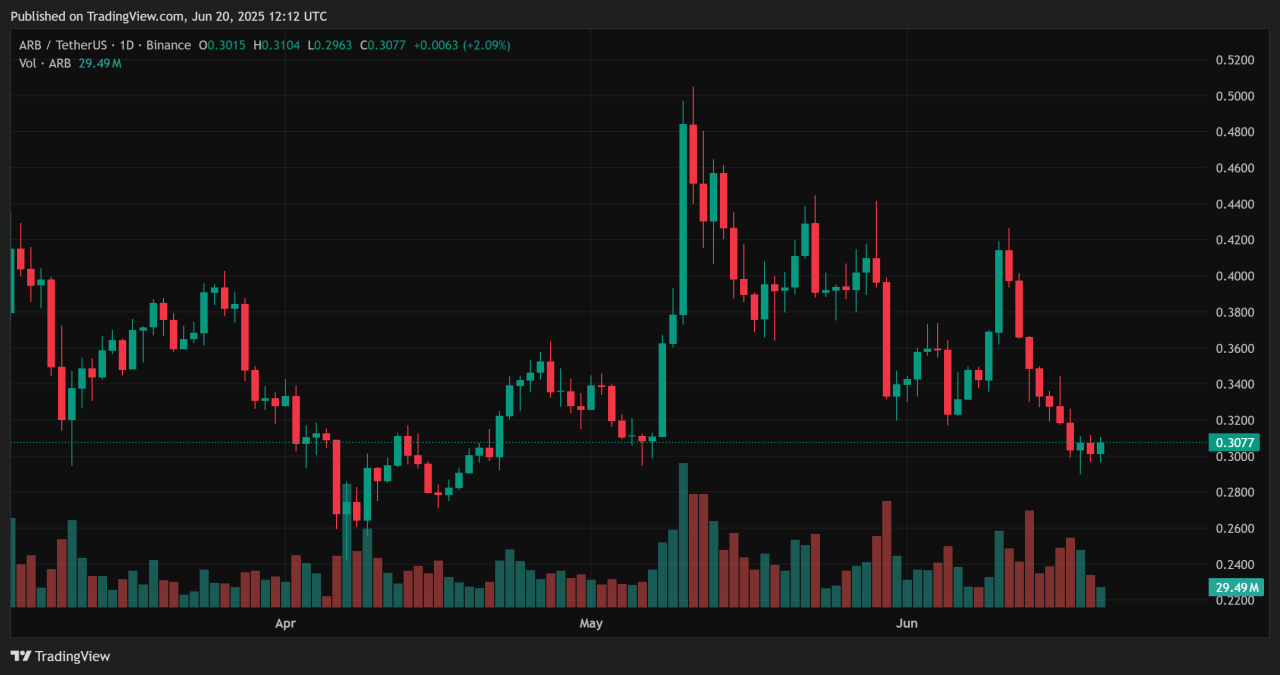Click the 0.5200 label atop price axis
Viewport: 1280px width, 675px height.
click(1234, 60)
